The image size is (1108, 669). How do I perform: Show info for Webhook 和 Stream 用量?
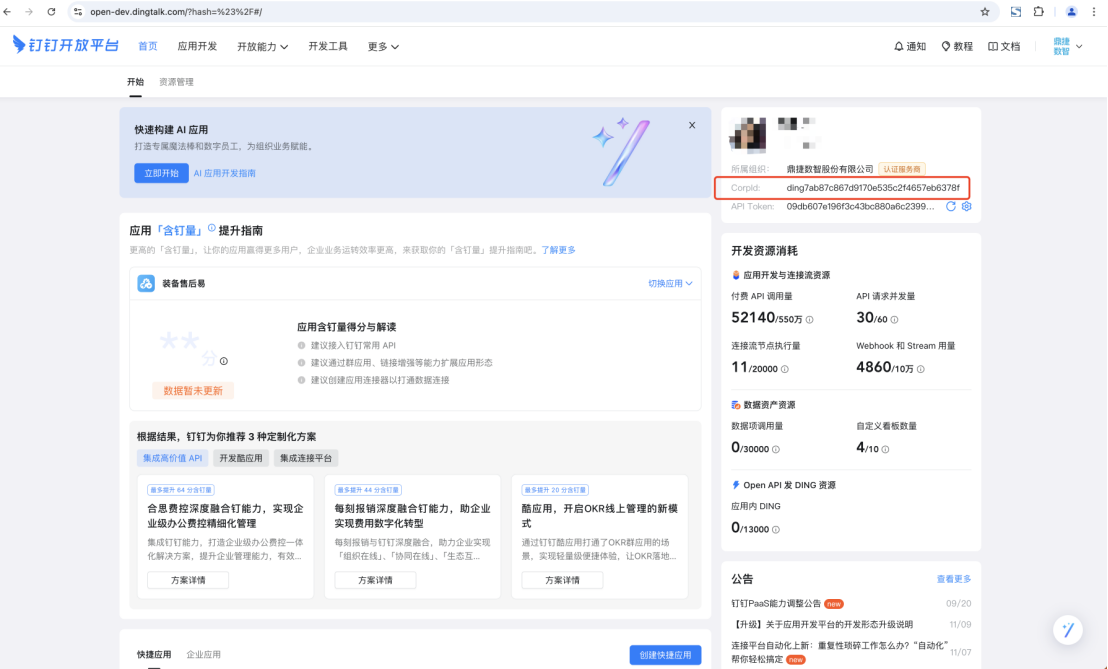click(x=921, y=369)
